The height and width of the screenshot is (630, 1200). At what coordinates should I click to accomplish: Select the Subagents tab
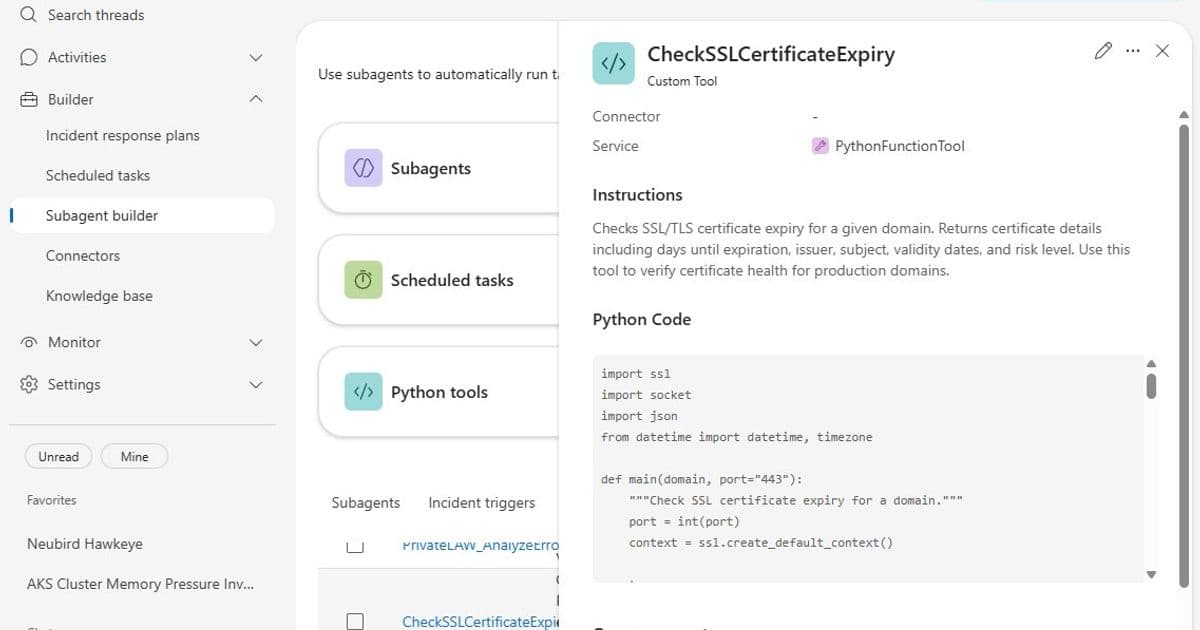click(x=366, y=502)
